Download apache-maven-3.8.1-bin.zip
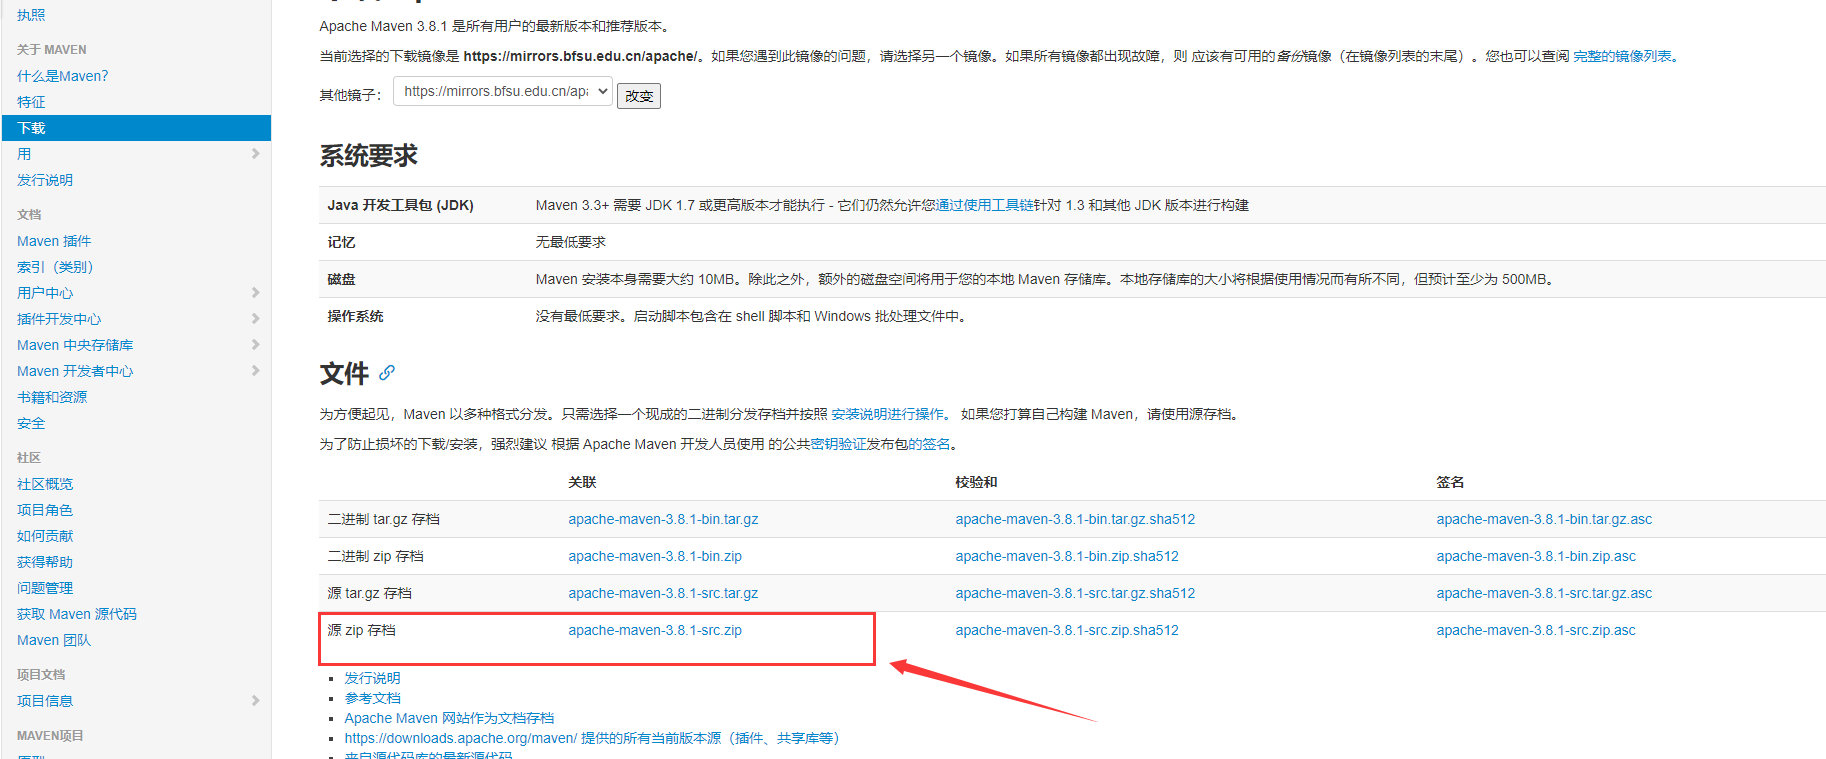The image size is (1826, 759). click(x=655, y=556)
